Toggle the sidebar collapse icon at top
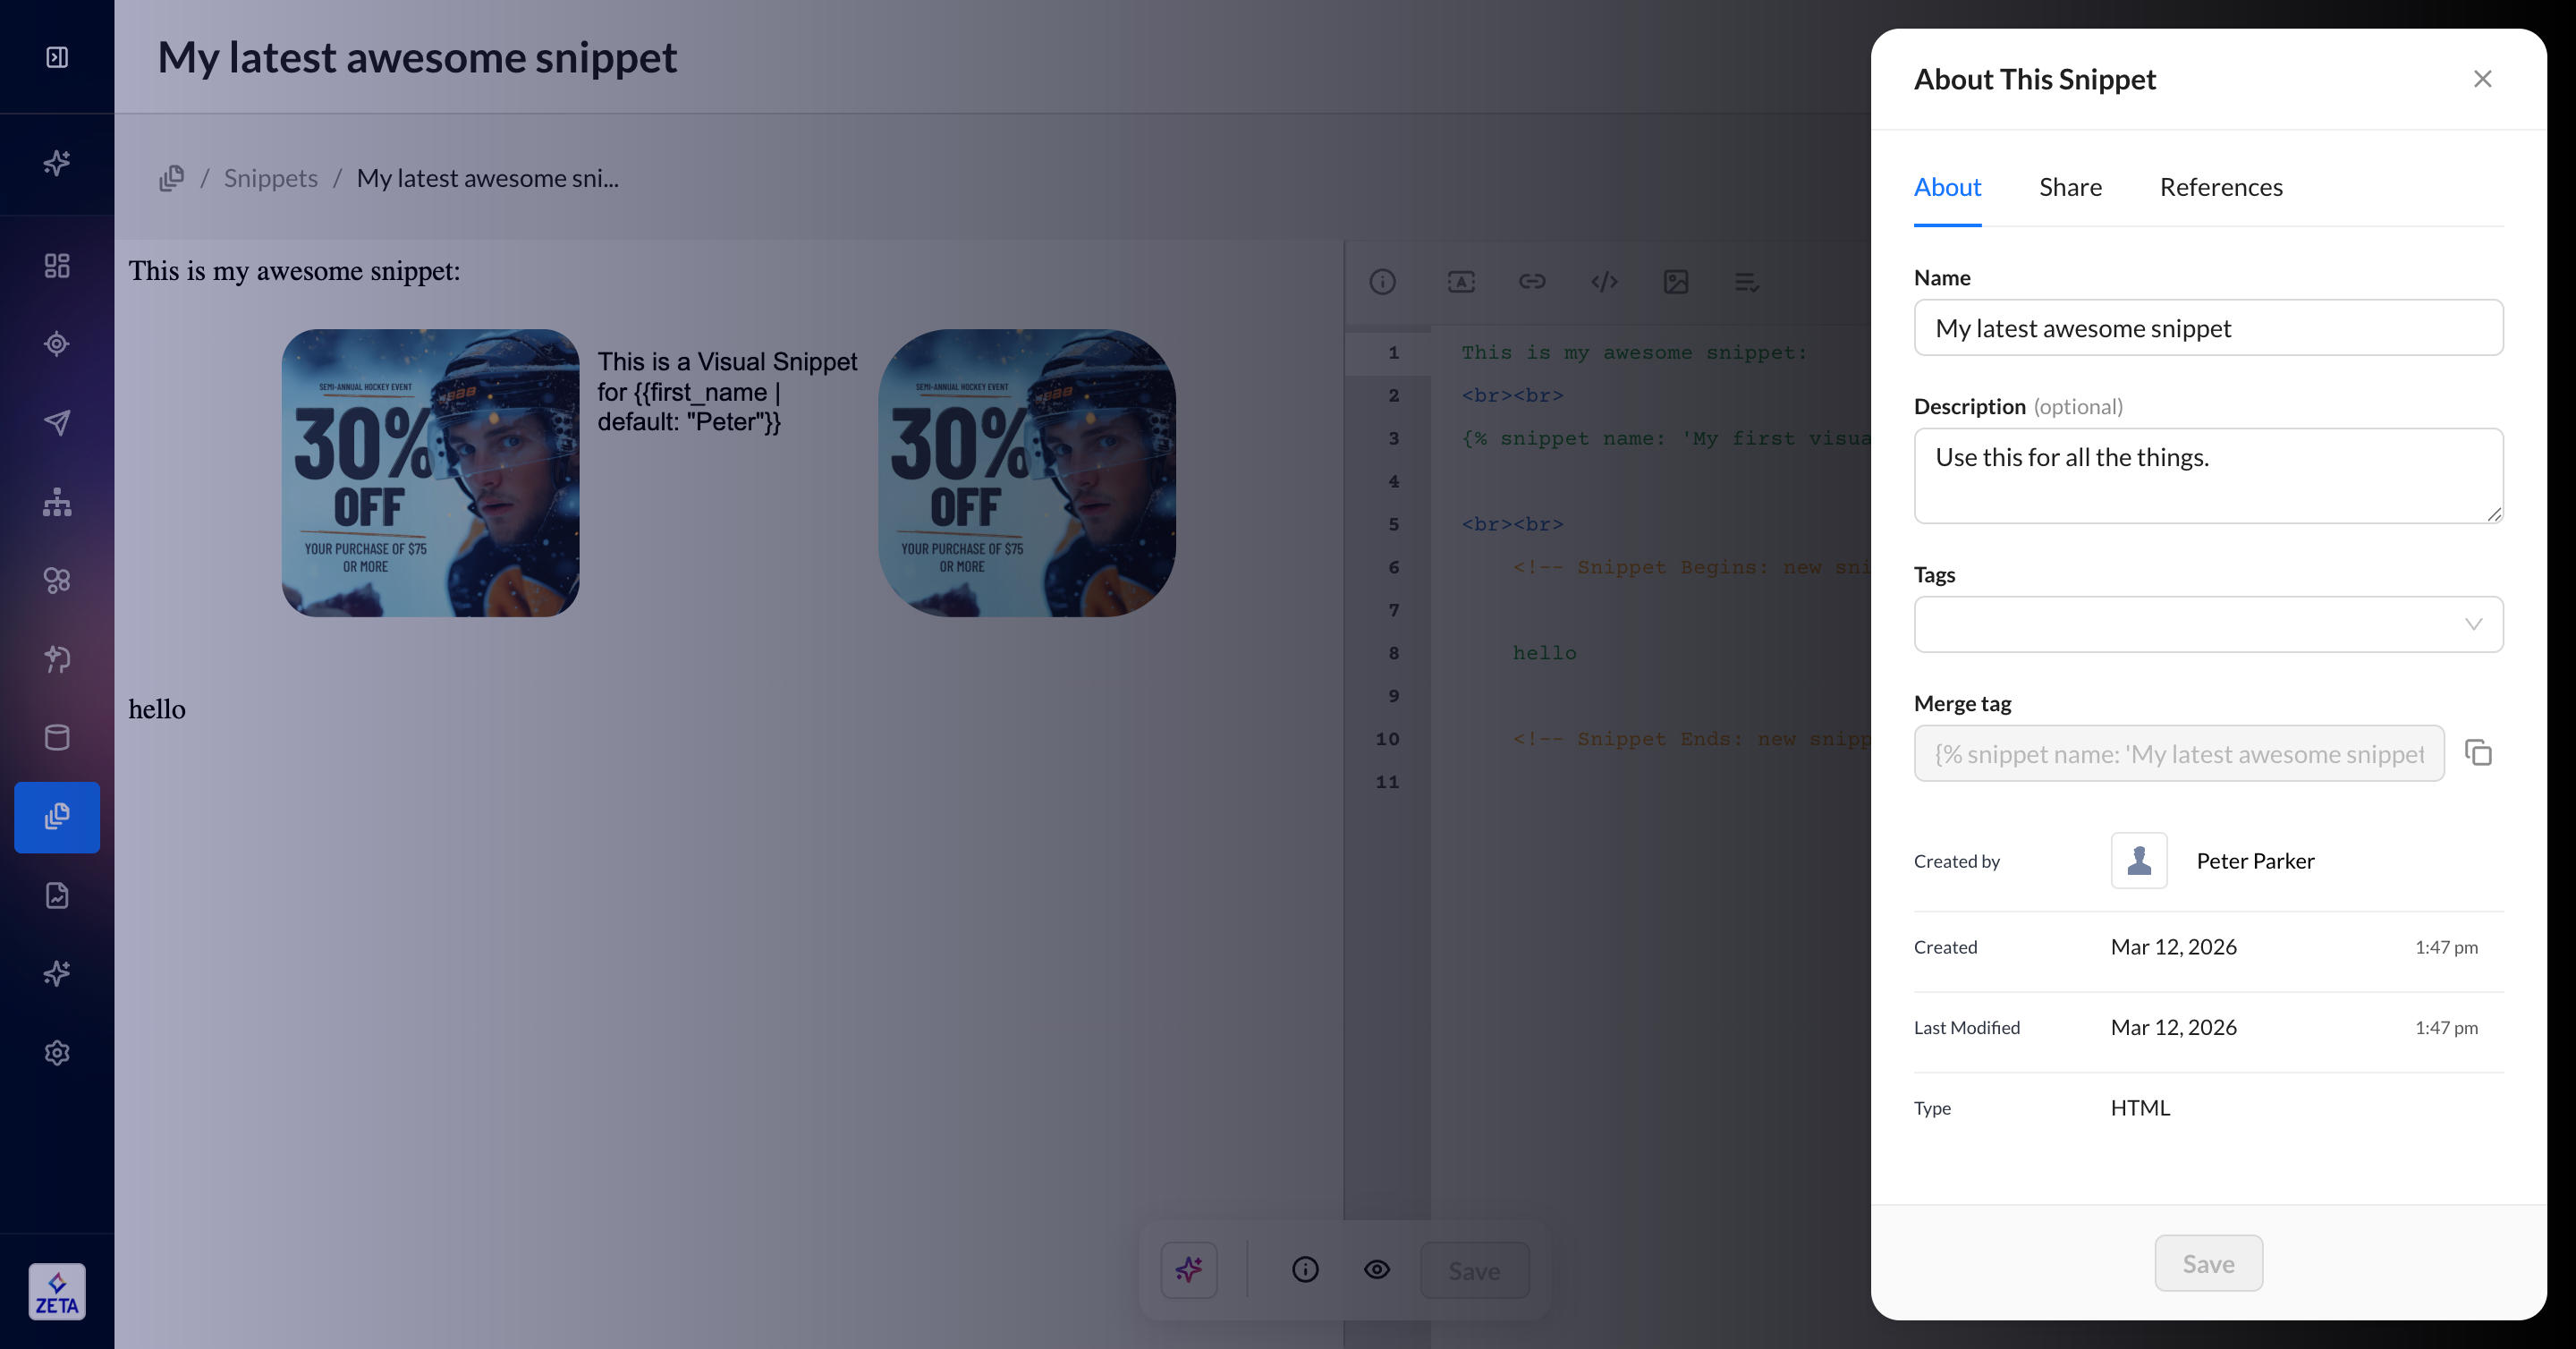 point(57,57)
